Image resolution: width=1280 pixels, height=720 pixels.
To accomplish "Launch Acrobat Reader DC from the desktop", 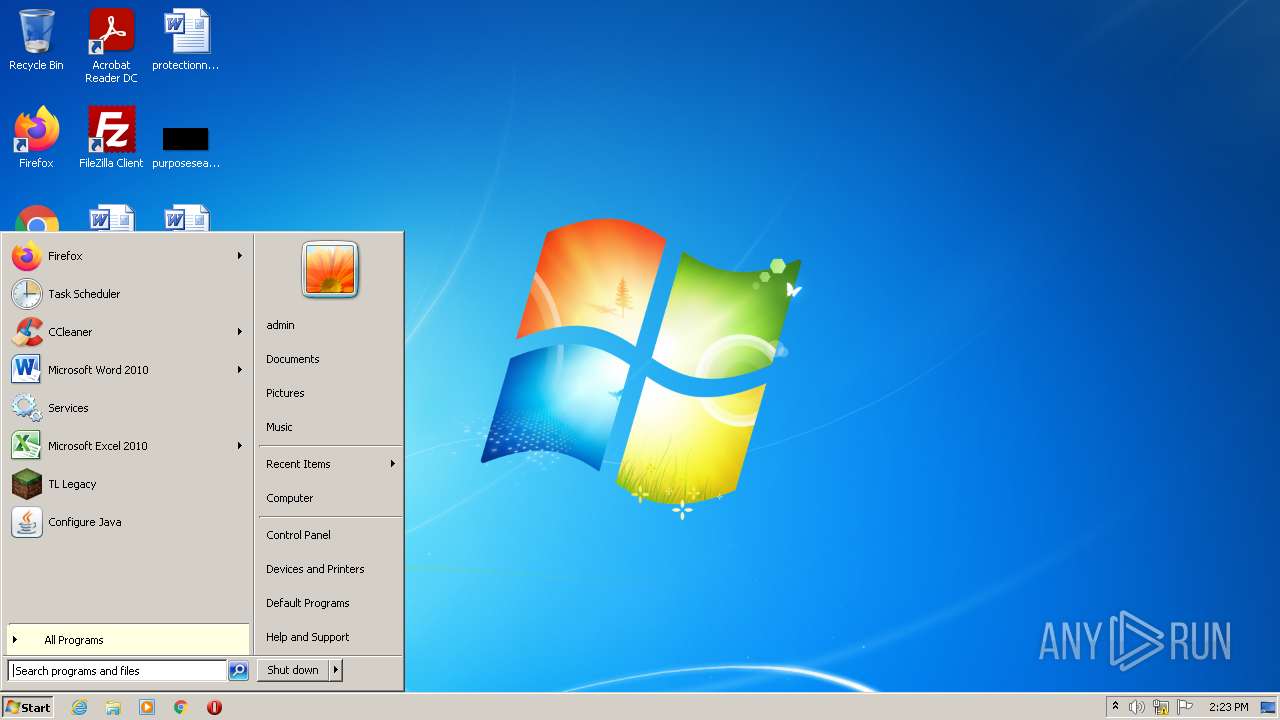I will (111, 46).
